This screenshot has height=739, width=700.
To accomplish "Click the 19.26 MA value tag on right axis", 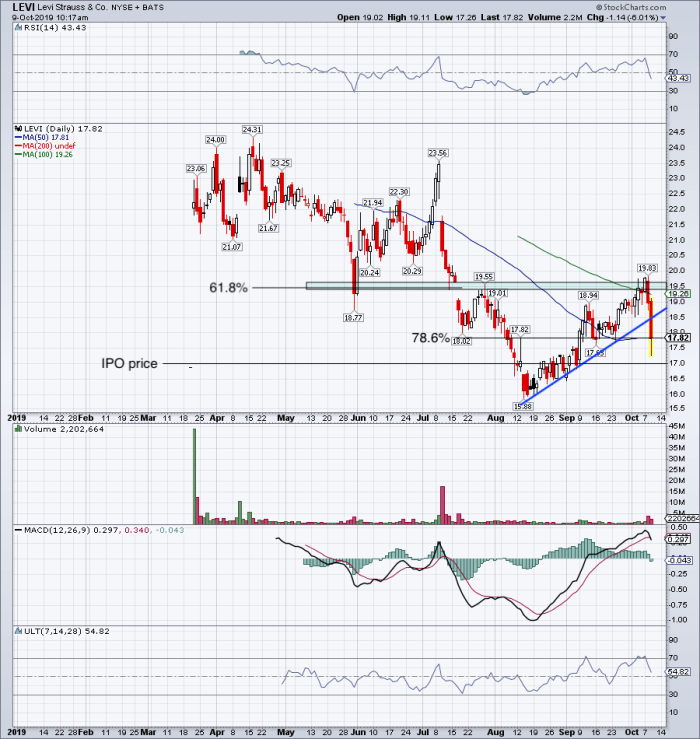I will [679, 293].
